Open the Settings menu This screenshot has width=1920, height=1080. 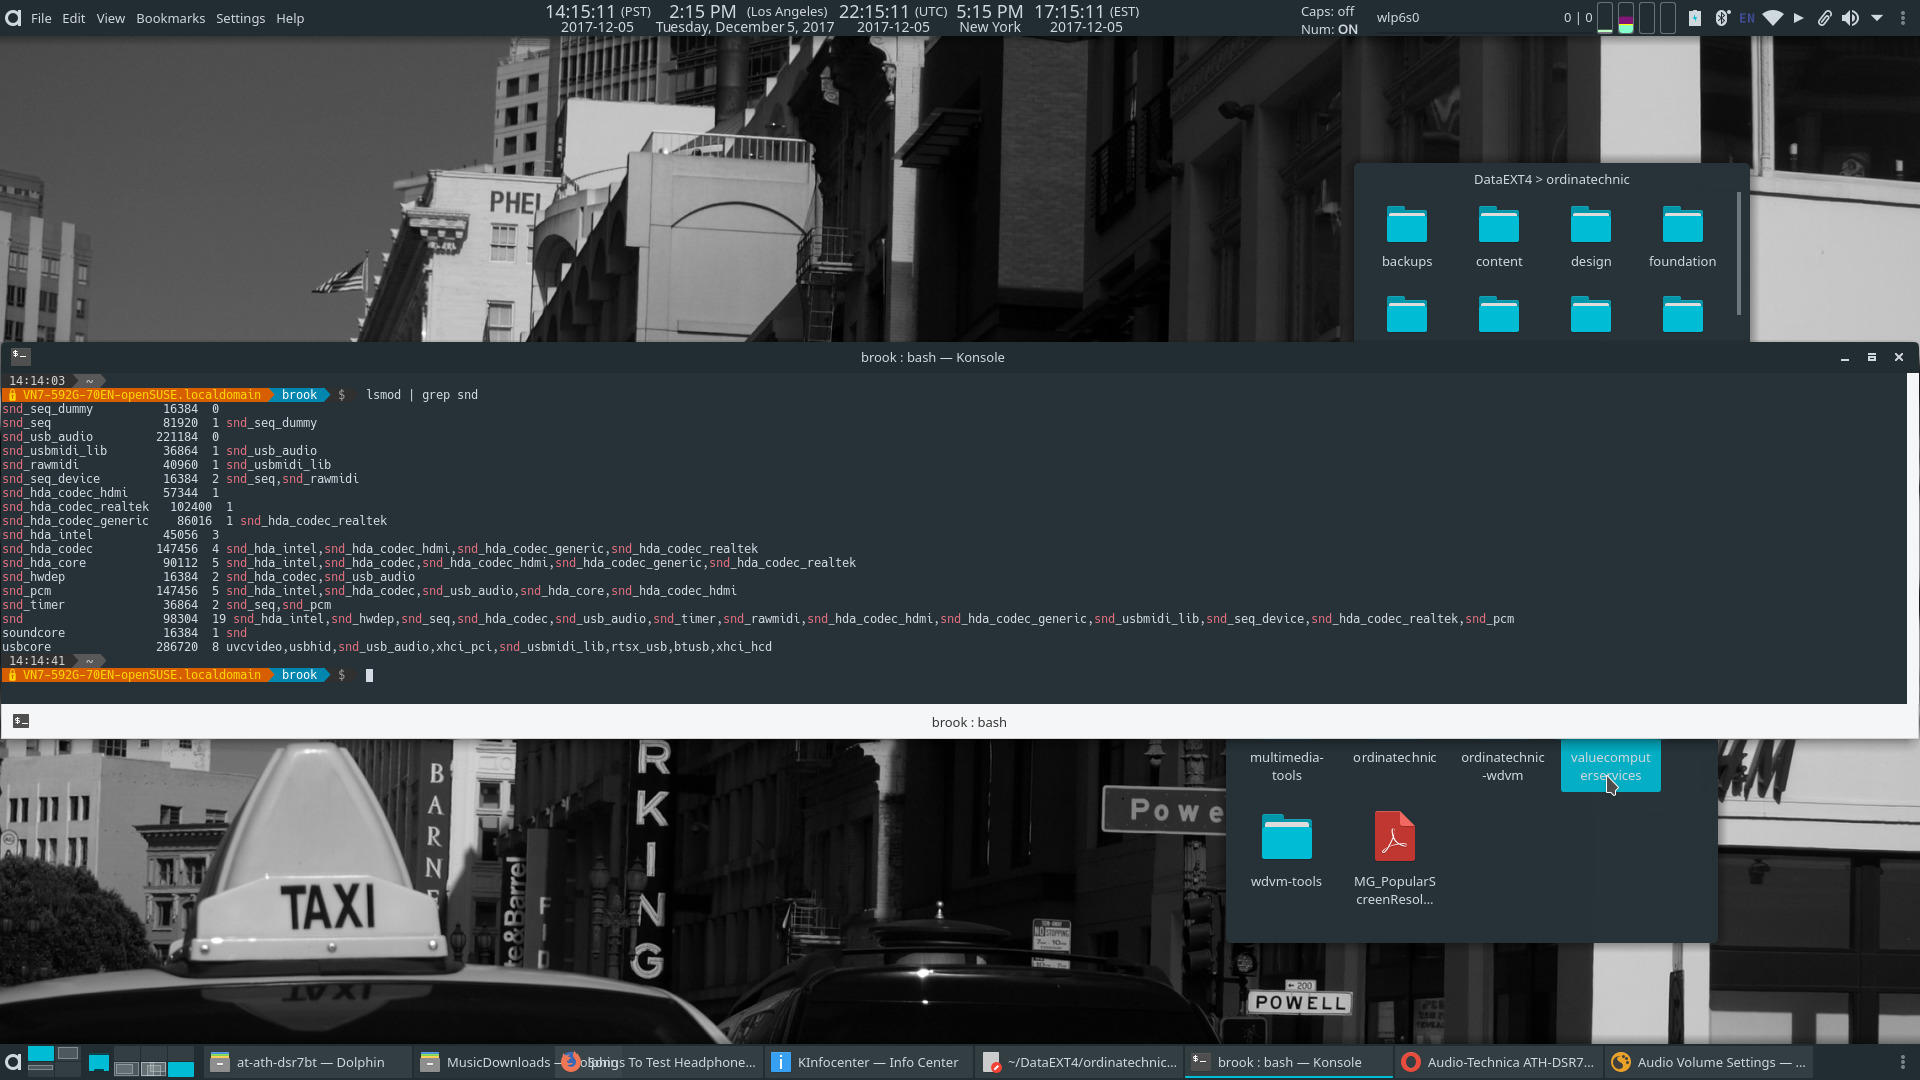(x=241, y=18)
